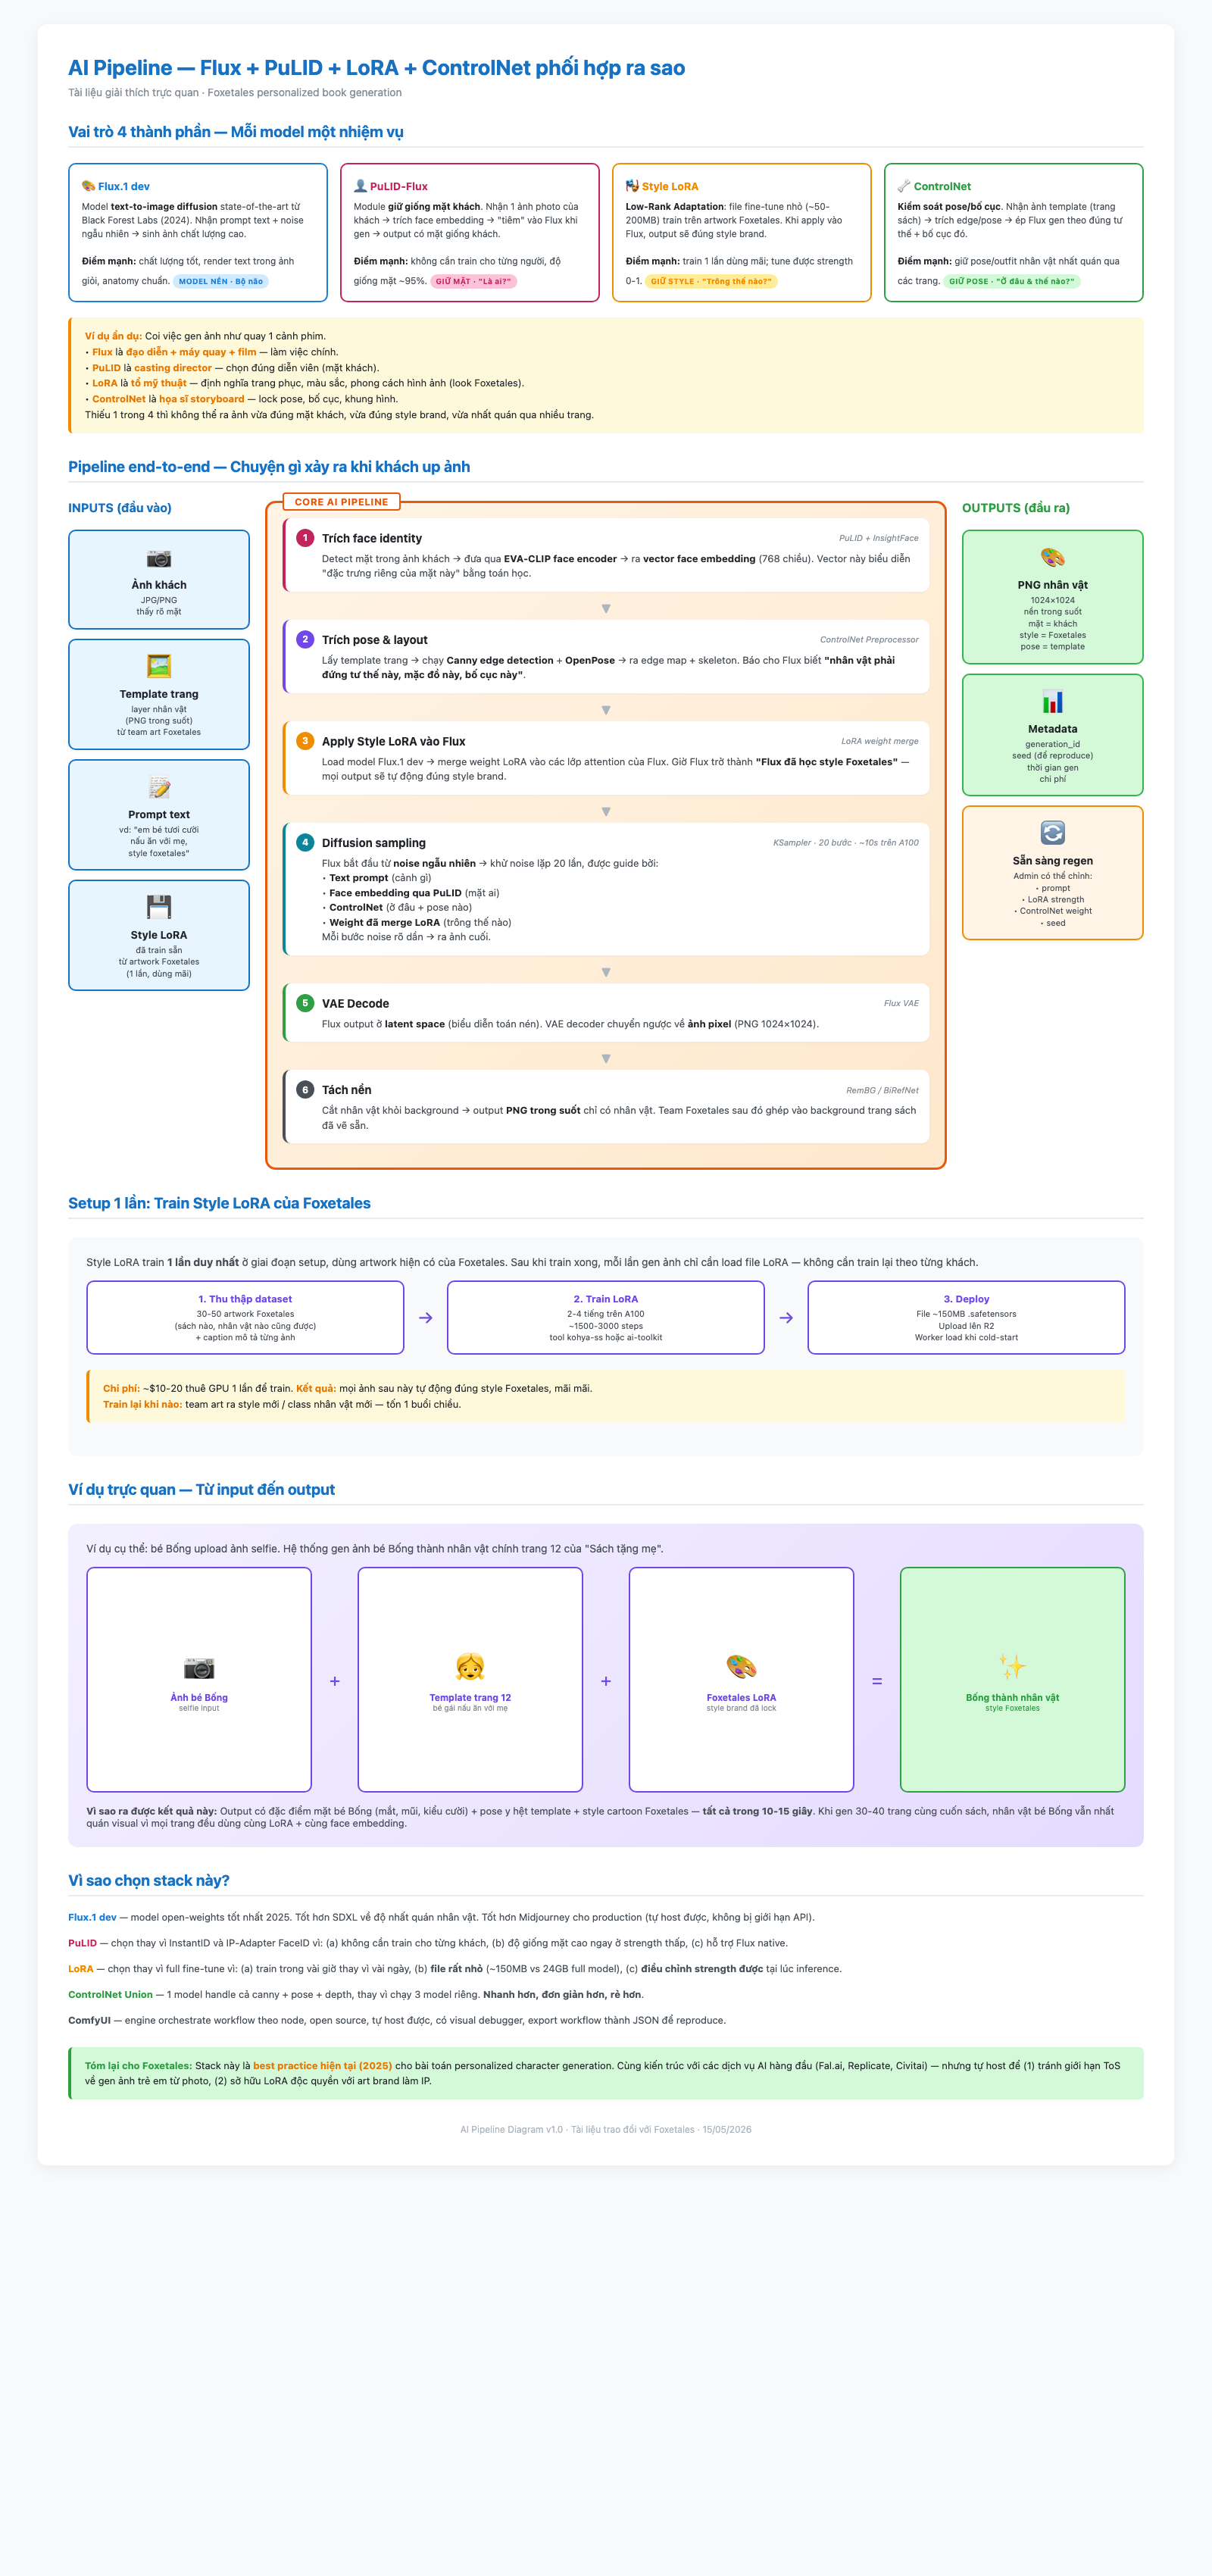Click the "LoRA weight merge" tool label
1212x2576 pixels.
point(879,741)
